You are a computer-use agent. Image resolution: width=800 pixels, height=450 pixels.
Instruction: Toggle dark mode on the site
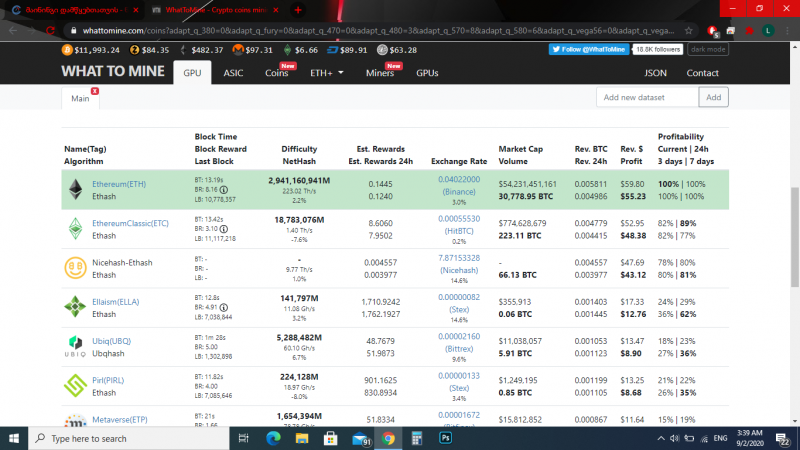(708, 49)
